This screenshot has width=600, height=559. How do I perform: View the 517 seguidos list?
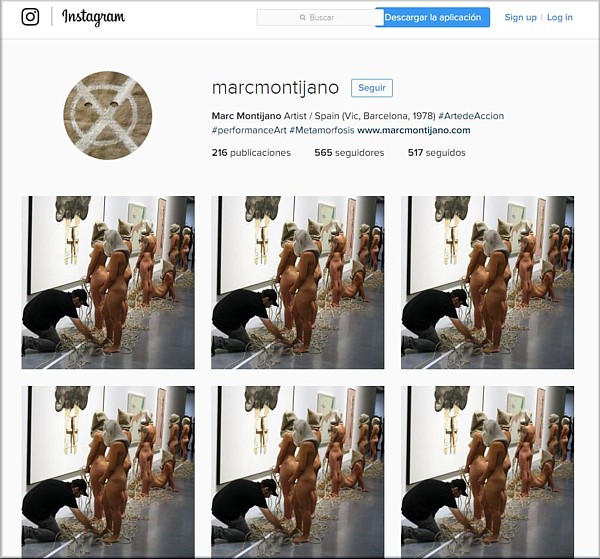pos(437,153)
